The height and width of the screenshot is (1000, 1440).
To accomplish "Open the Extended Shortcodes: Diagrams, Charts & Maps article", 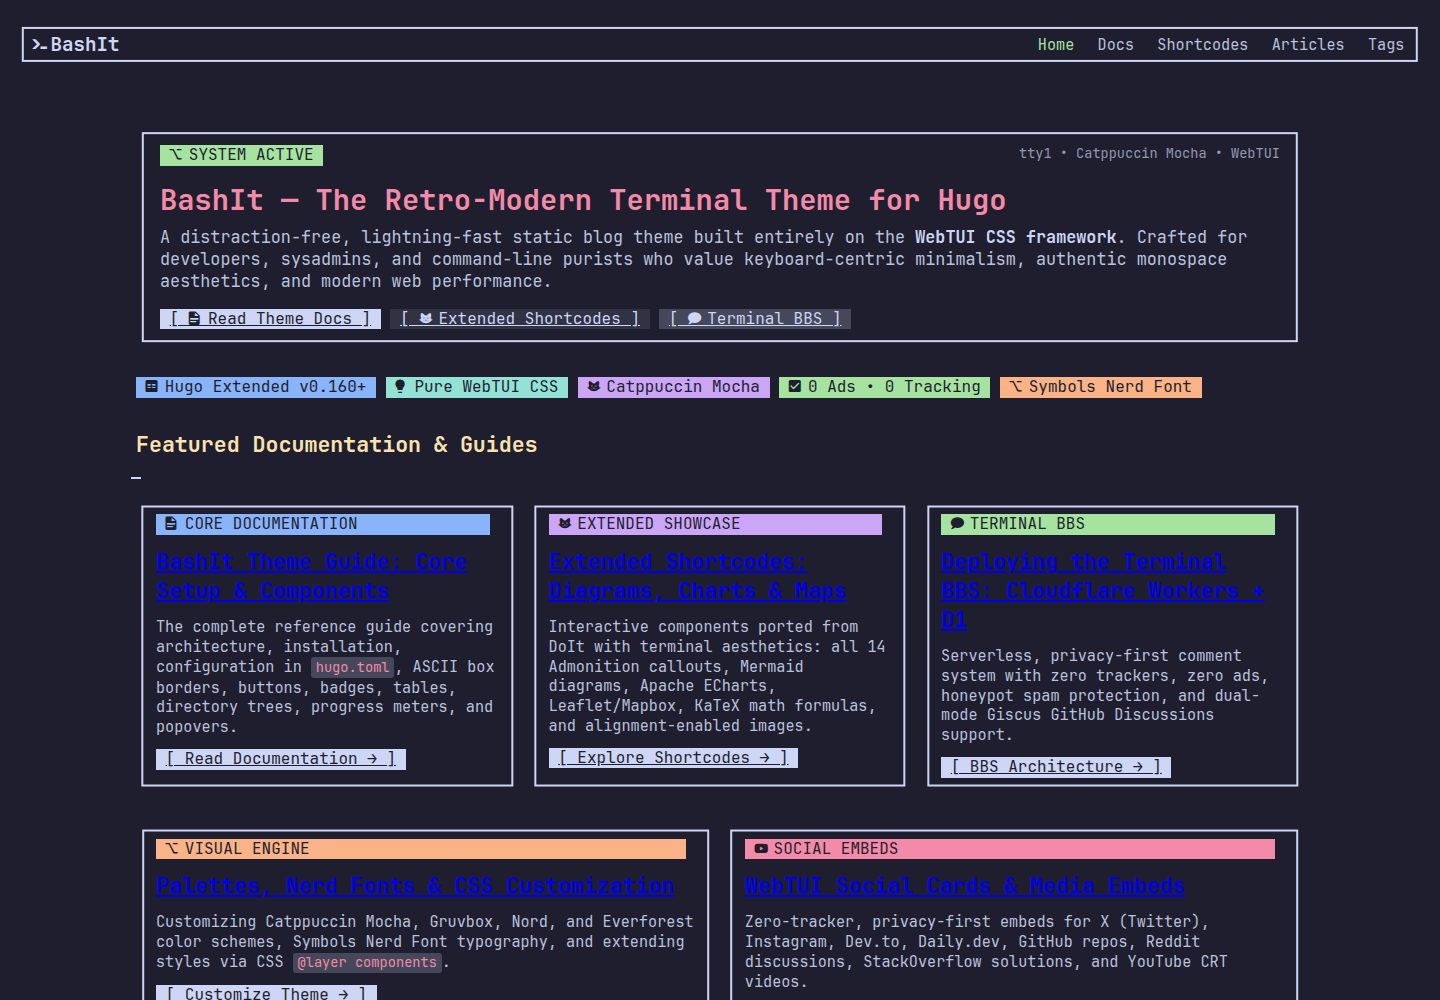I will 697,577.
